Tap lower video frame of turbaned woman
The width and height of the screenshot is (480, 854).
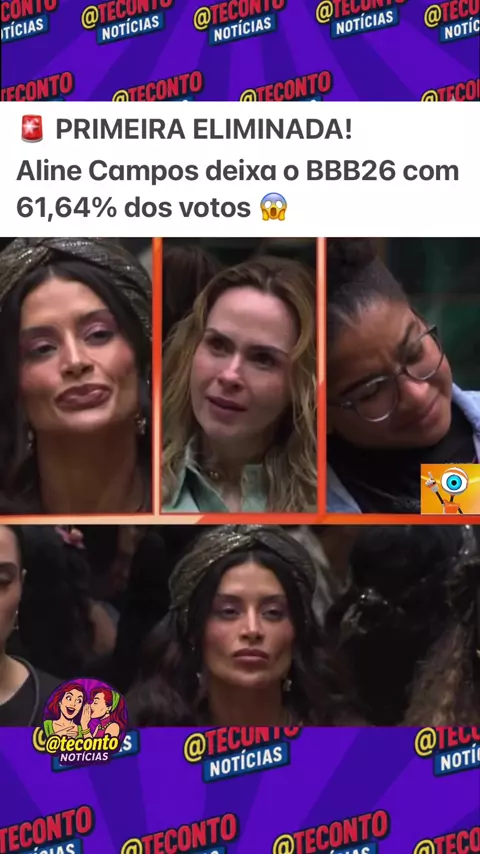[x=240, y=626]
